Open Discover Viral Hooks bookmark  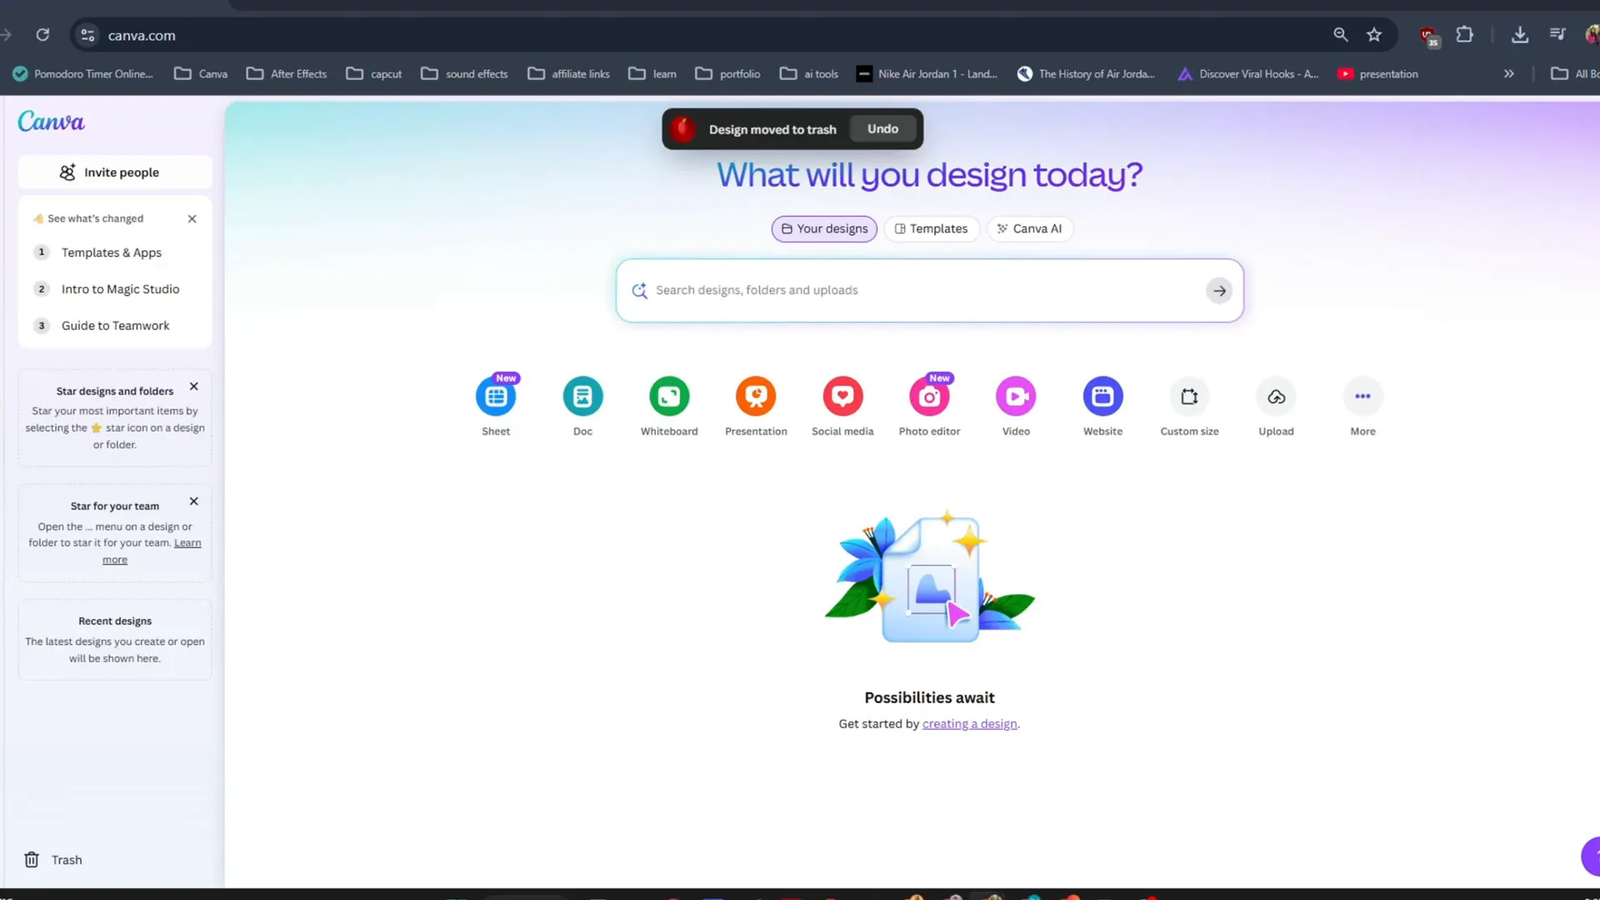pos(1248,74)
